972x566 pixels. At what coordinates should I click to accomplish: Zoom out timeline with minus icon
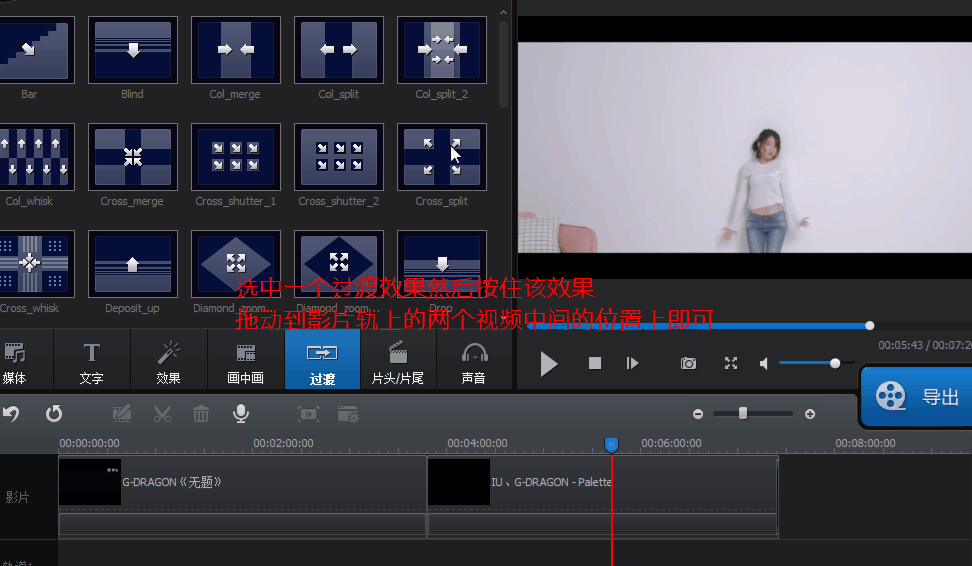698,414
